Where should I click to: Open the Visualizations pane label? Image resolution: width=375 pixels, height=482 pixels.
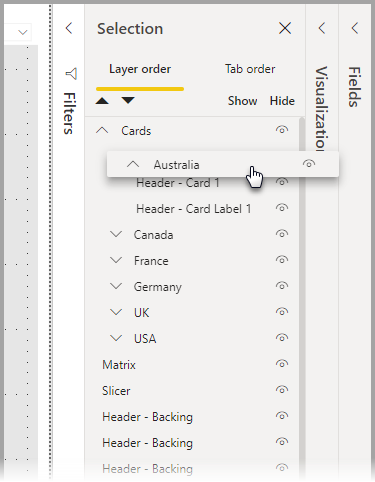point(322,109)
